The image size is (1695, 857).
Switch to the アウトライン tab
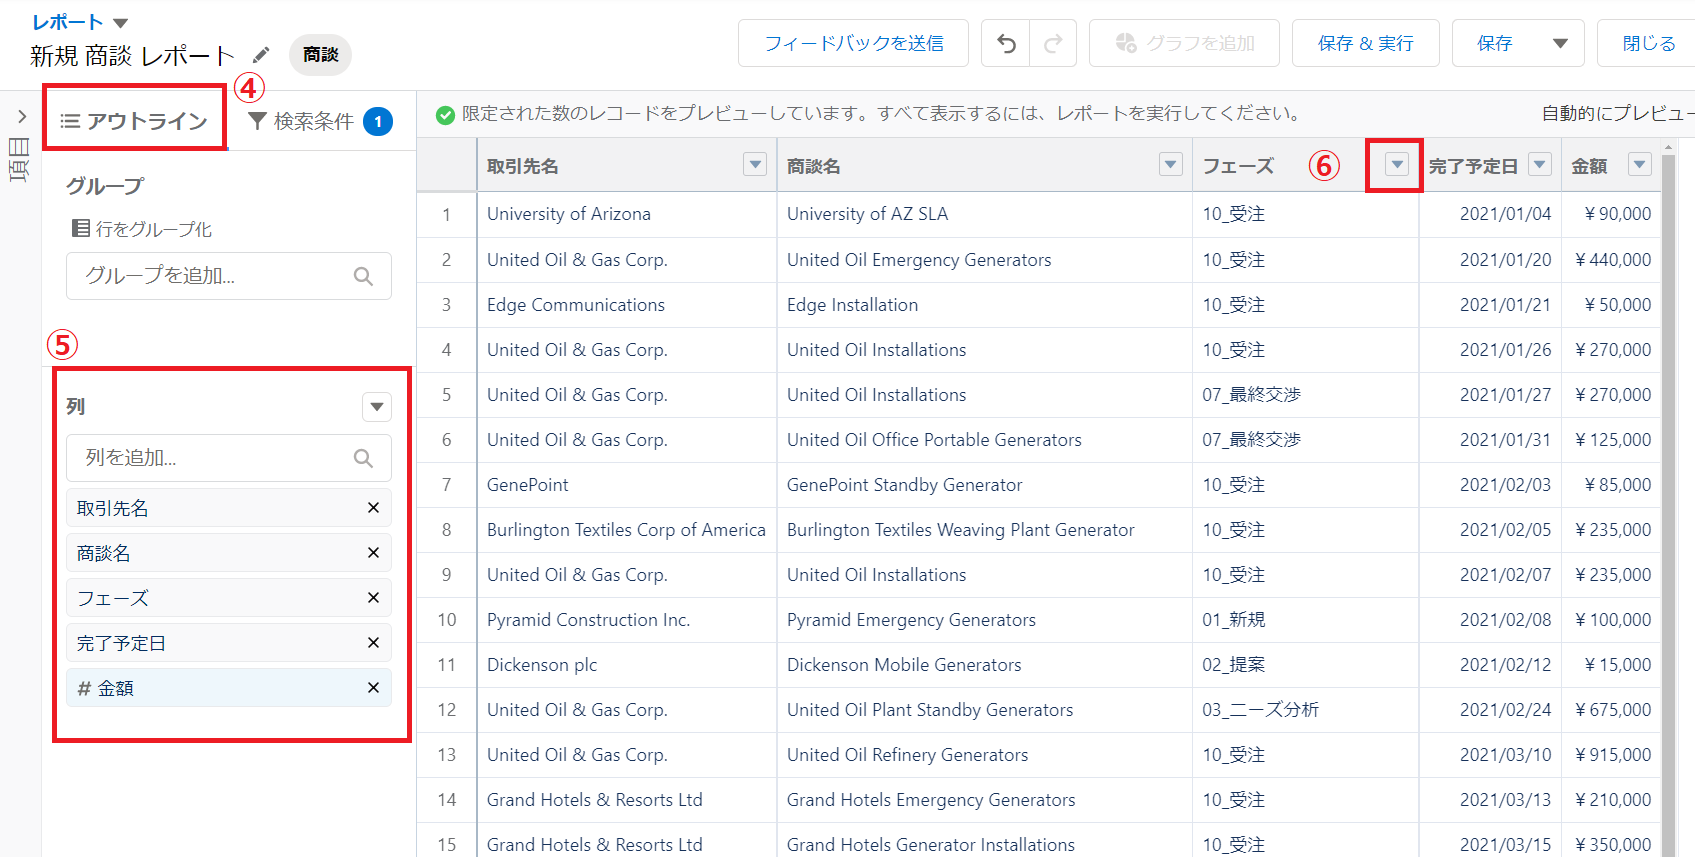point(135,121)
